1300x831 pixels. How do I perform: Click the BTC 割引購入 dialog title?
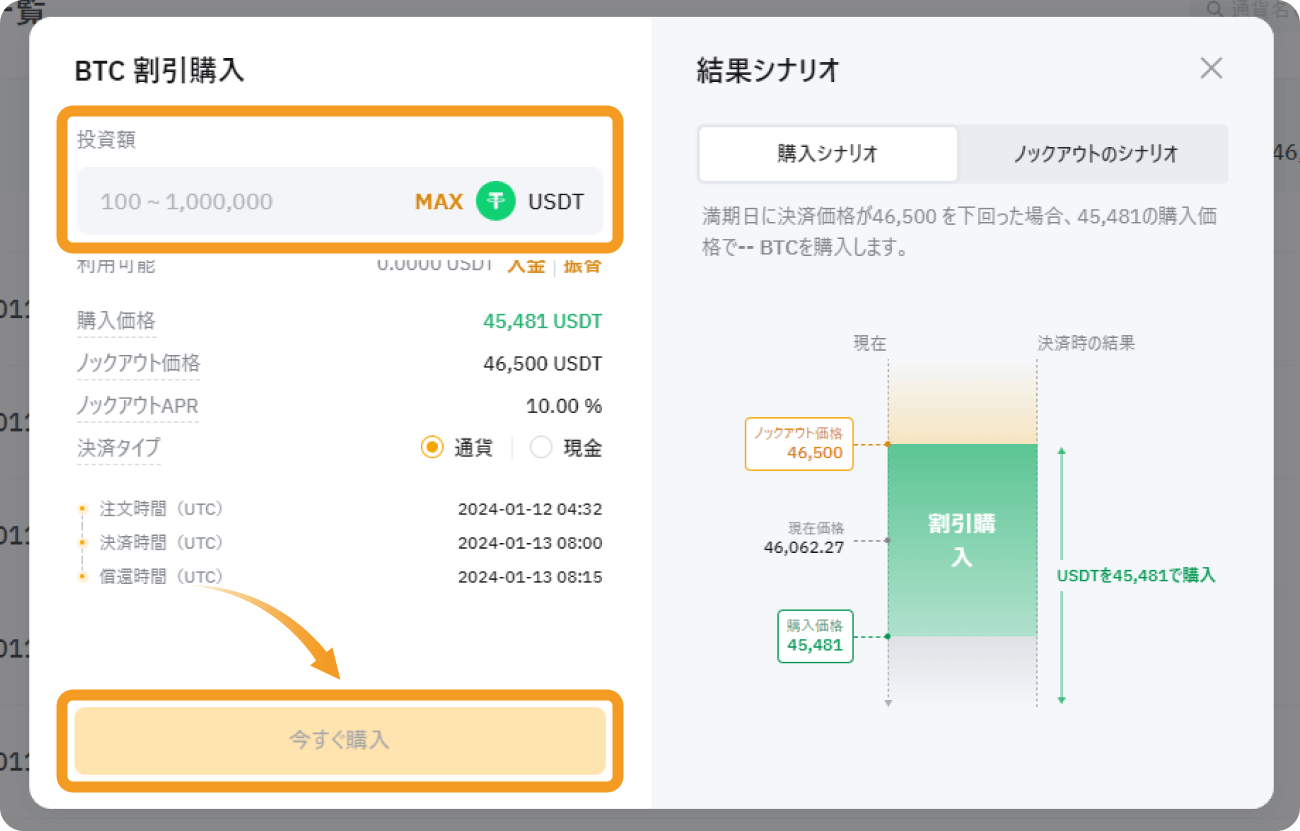160,70
